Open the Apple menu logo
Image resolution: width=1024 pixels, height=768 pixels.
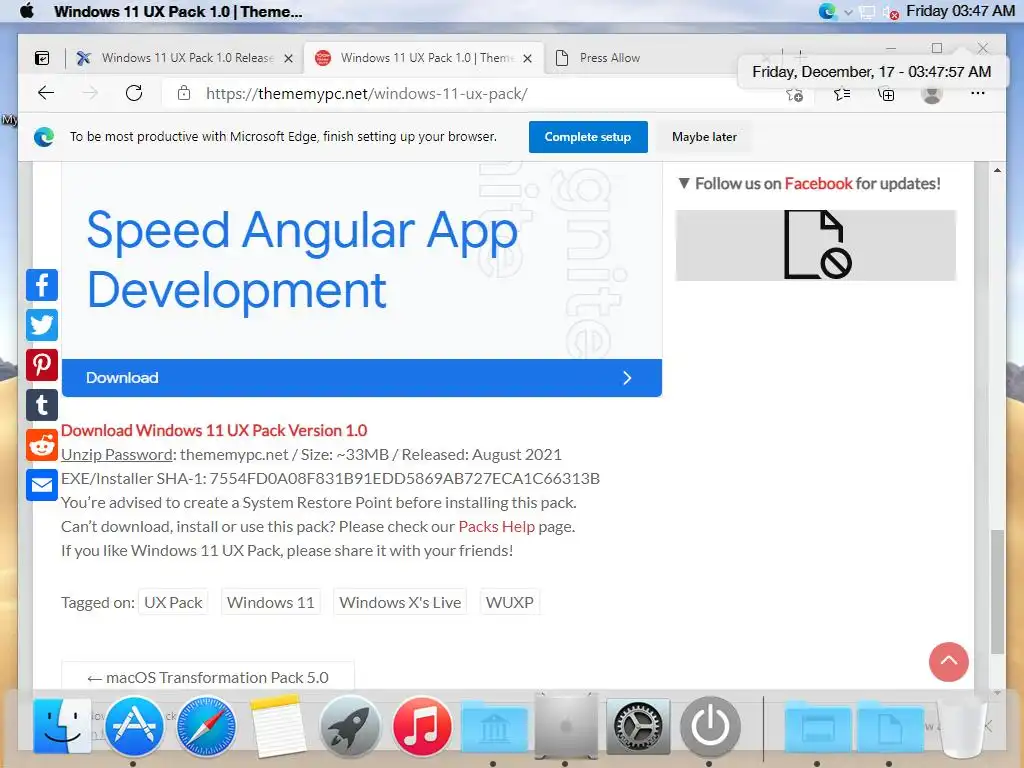click(x=27, y=11)
